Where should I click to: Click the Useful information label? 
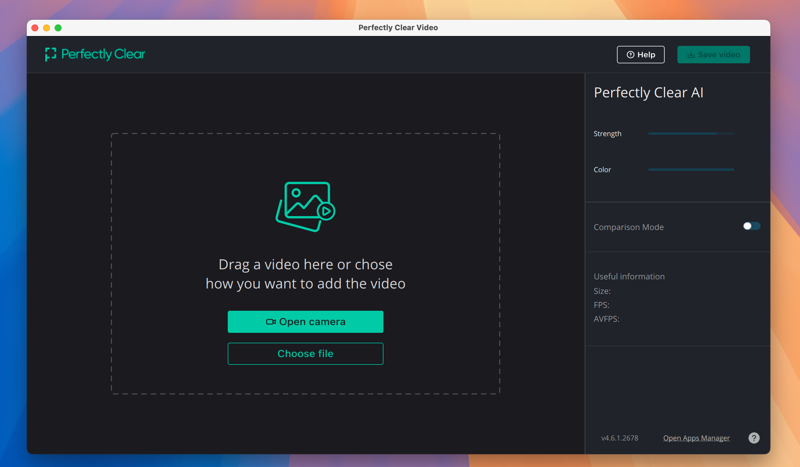(x=629, y=276)
